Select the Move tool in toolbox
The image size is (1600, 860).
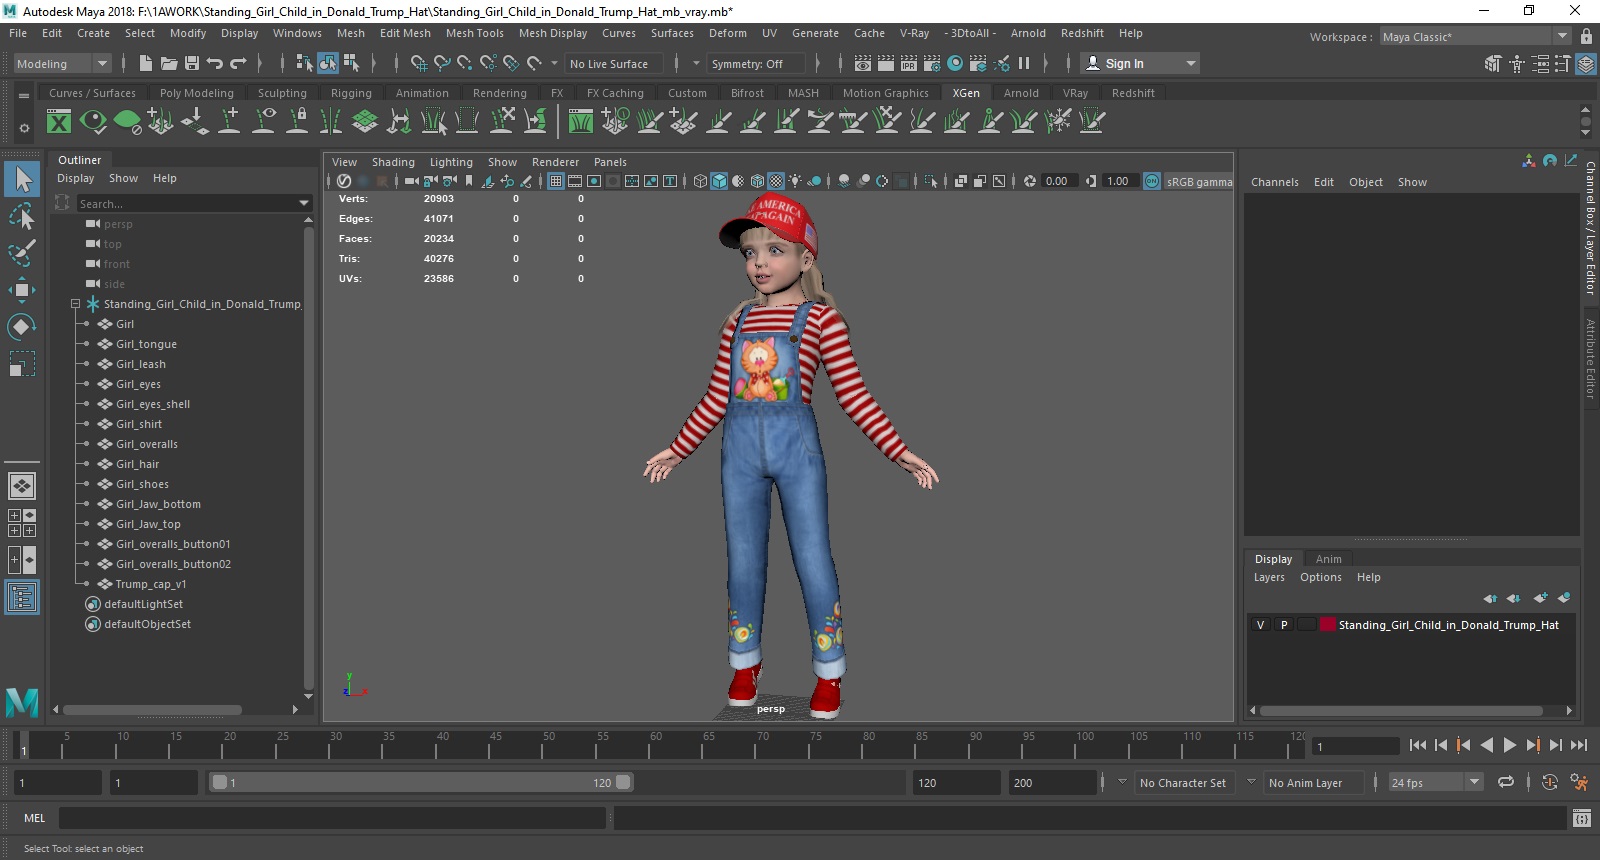(x=22, y=290)
